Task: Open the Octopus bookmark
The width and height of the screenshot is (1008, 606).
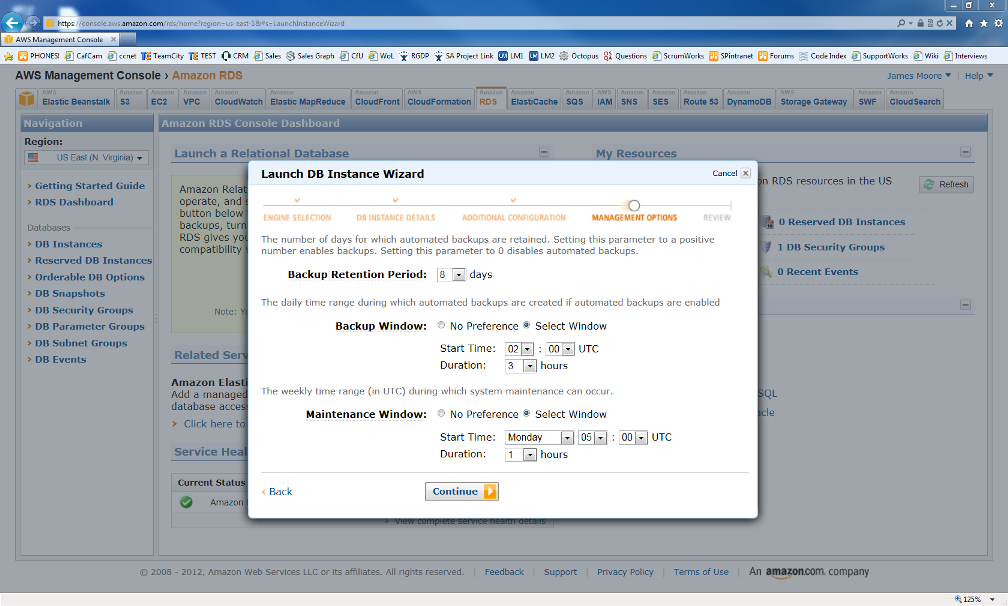Action: (579, 56)
